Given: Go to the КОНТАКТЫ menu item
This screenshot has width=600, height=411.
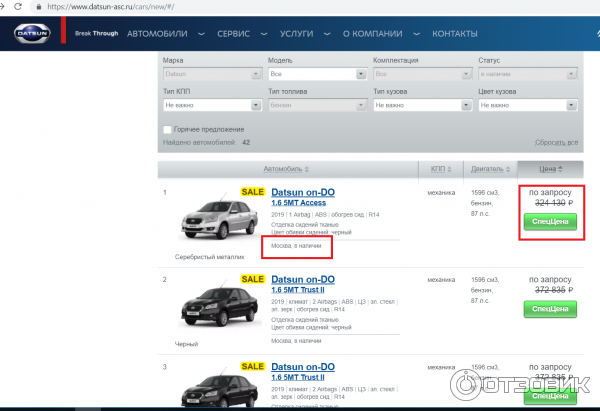Looking at the screenshot, I should point(455,34).
